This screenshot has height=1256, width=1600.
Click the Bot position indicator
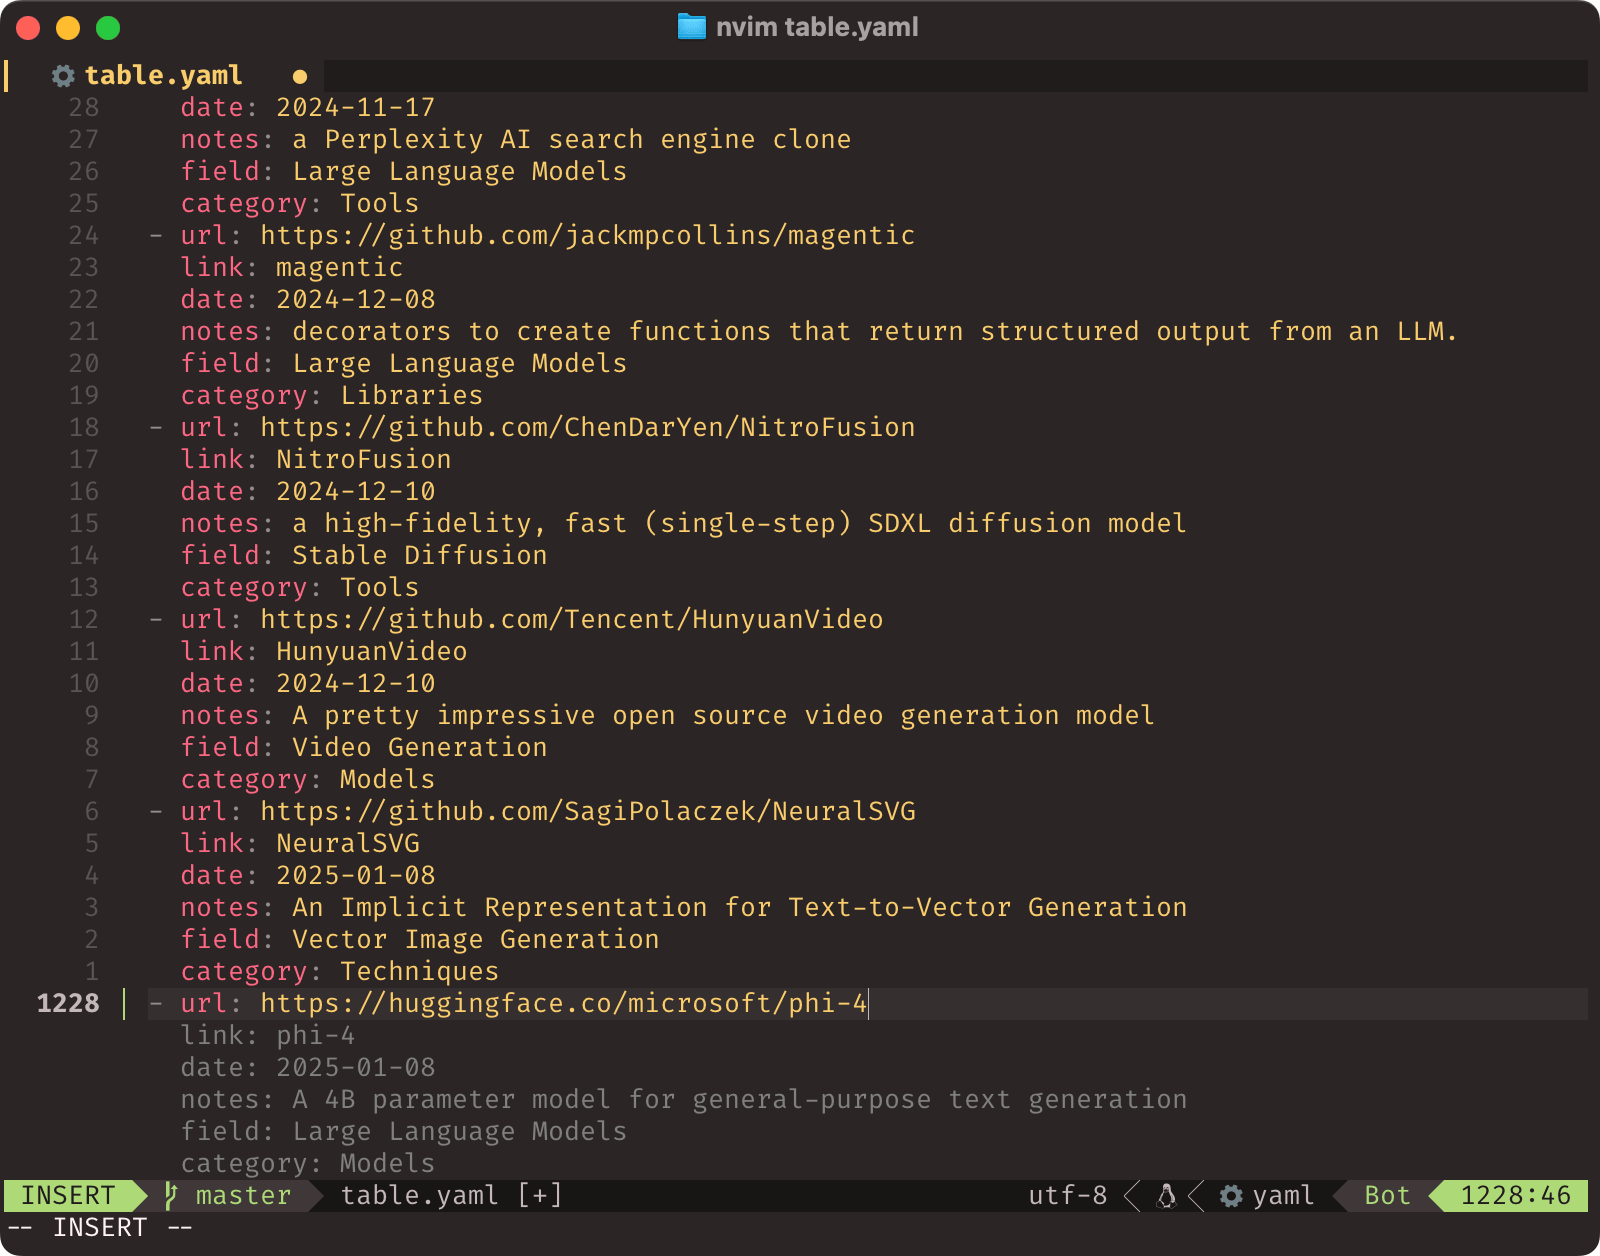1387,1195
